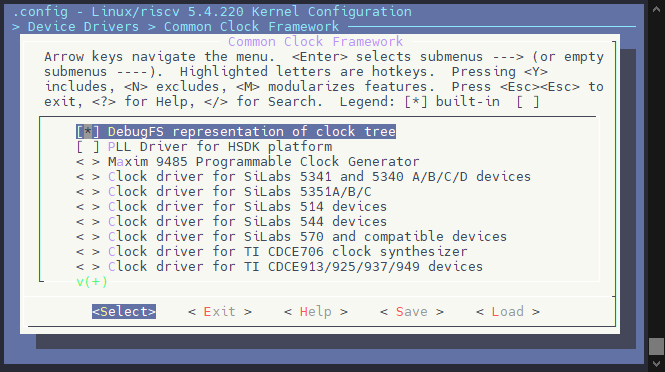Toggle DebugFS representation of clock tree checkbox
The image size is (665, 372).
[x=236, y=131]
